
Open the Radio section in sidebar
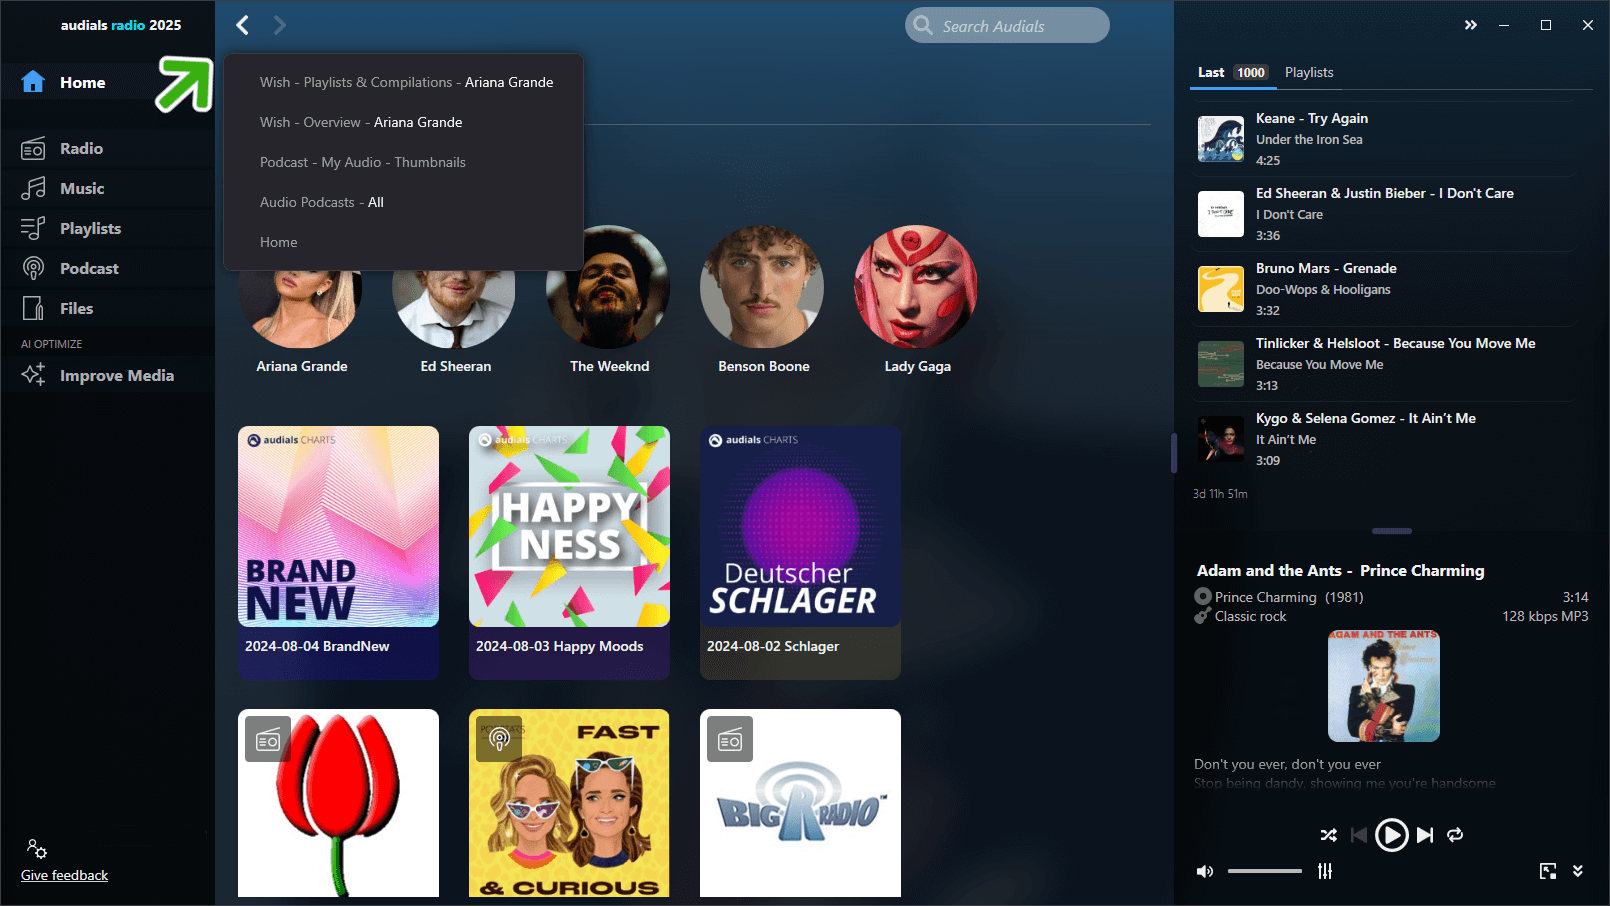pos(80,149)
